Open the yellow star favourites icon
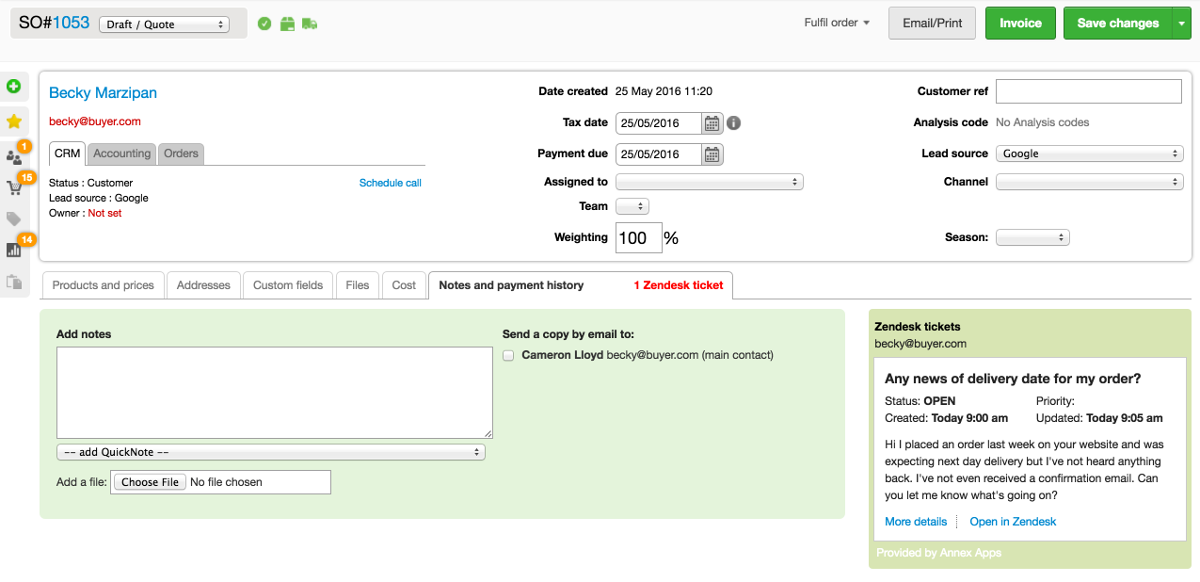Screen dimensions: 1200x582 click(14, 121)
